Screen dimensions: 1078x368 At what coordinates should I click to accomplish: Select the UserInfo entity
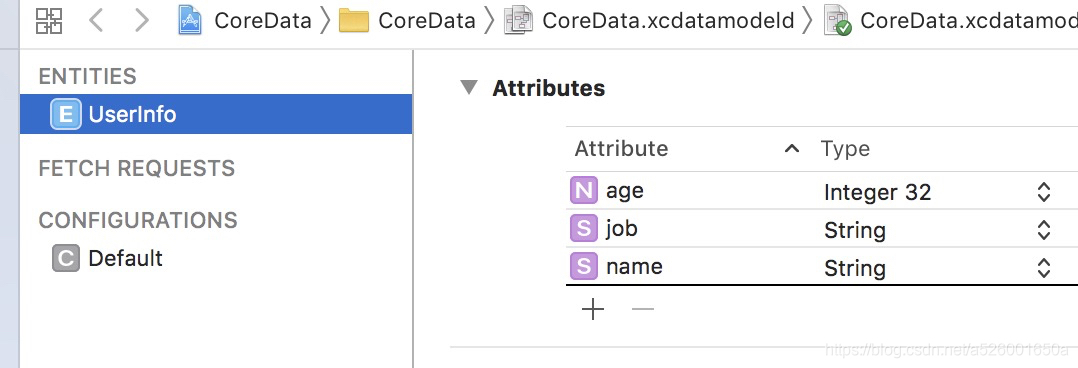click(x=216, y=114)
